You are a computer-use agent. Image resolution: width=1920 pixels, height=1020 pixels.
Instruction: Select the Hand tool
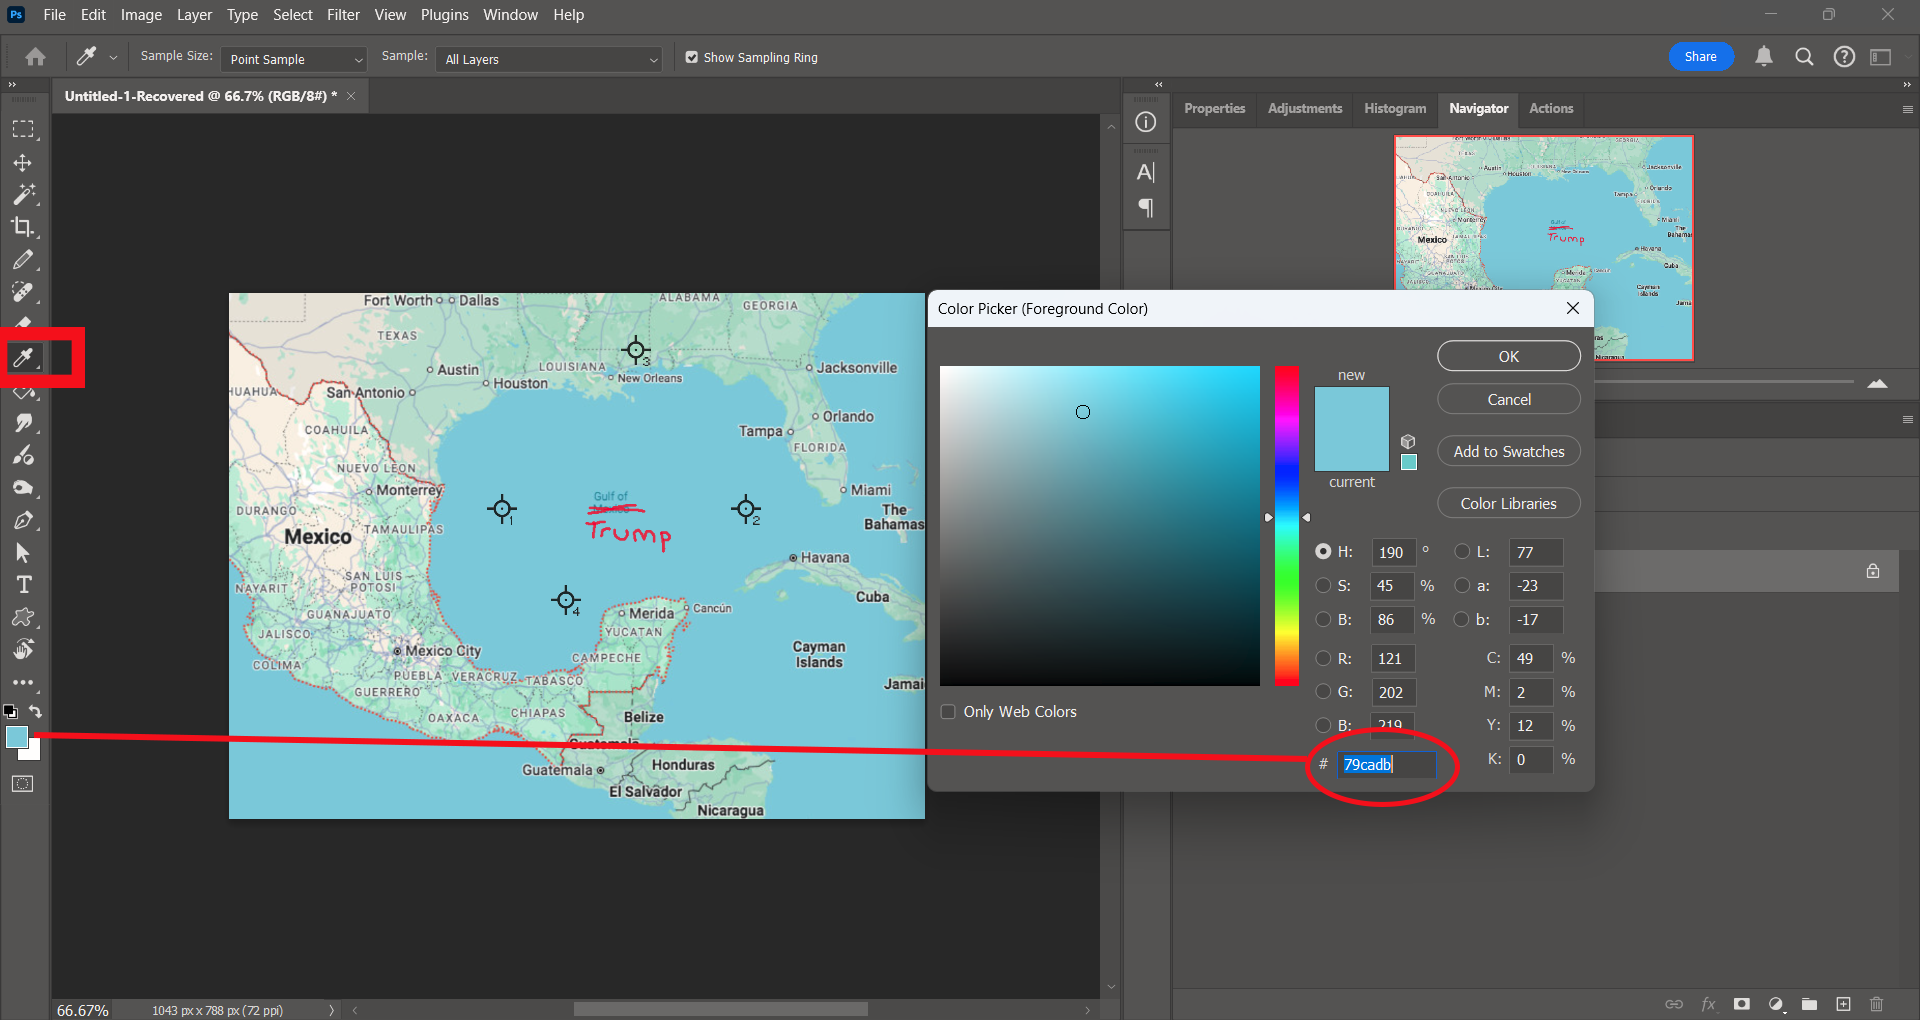click(x=25, y=649)
